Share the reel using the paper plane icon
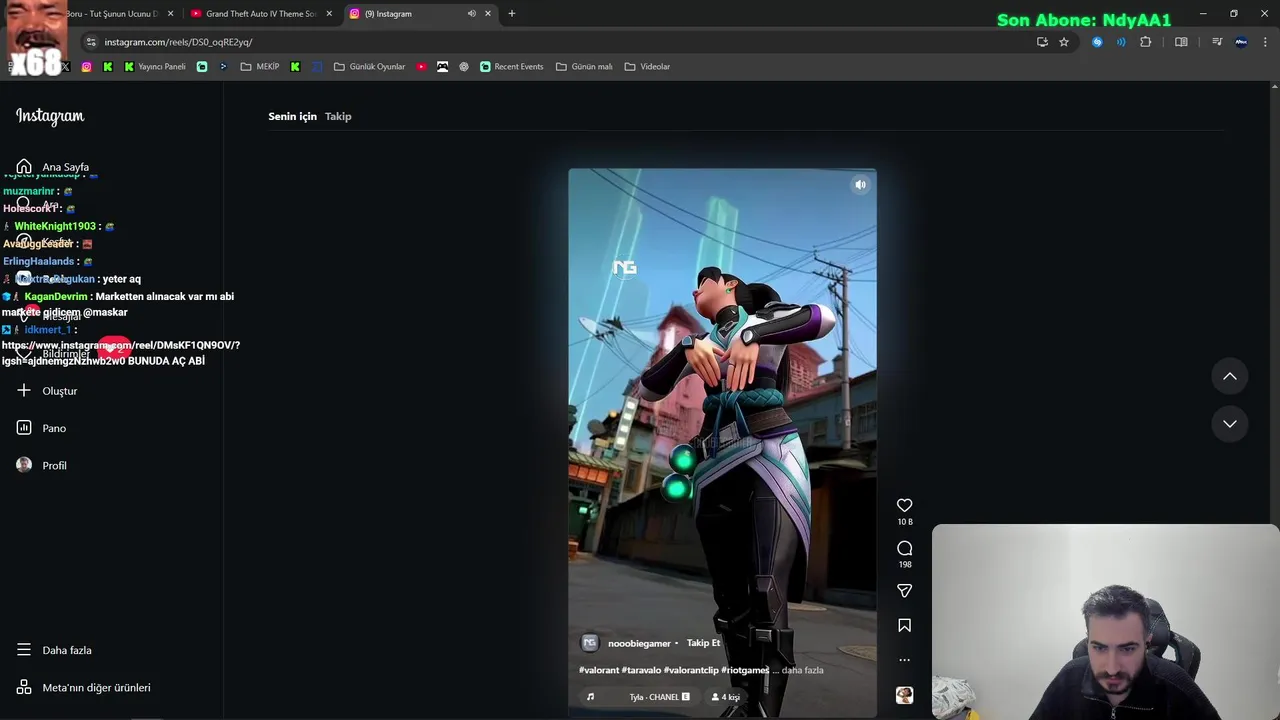Viewport: 1280px width, 720px height. point(904,591)
